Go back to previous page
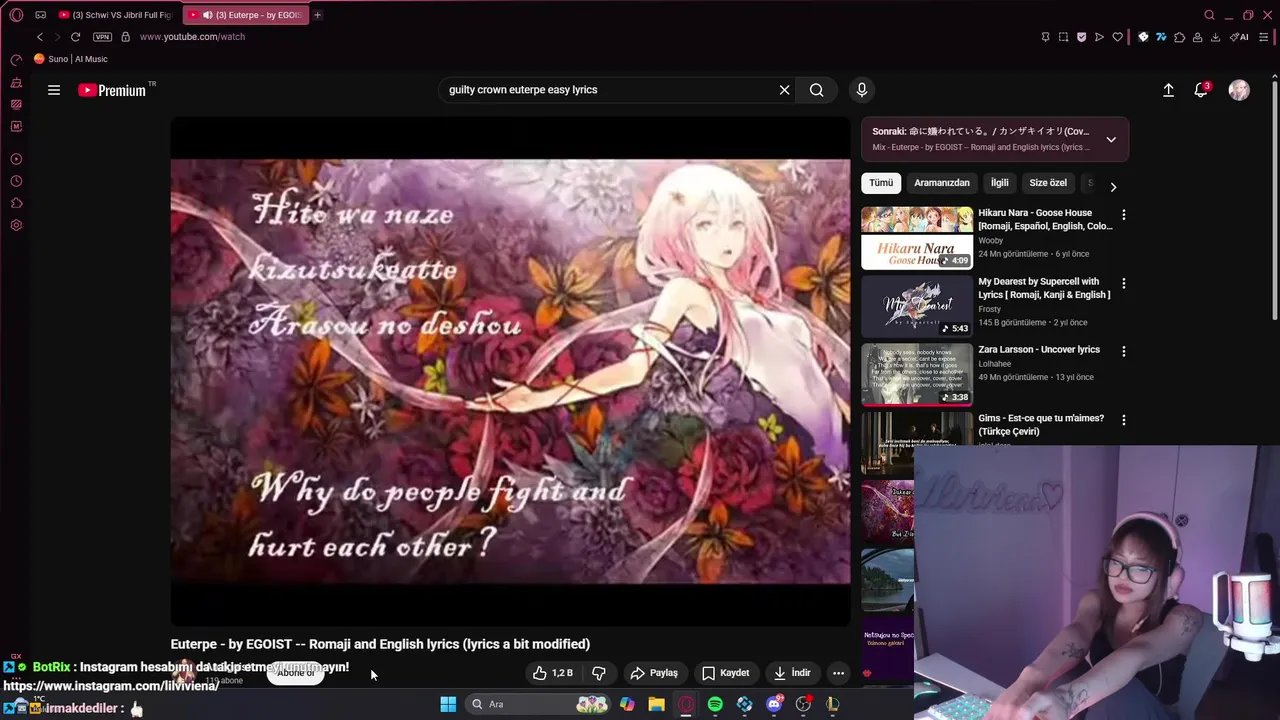1280x720 pixels. tap(40, 37)
